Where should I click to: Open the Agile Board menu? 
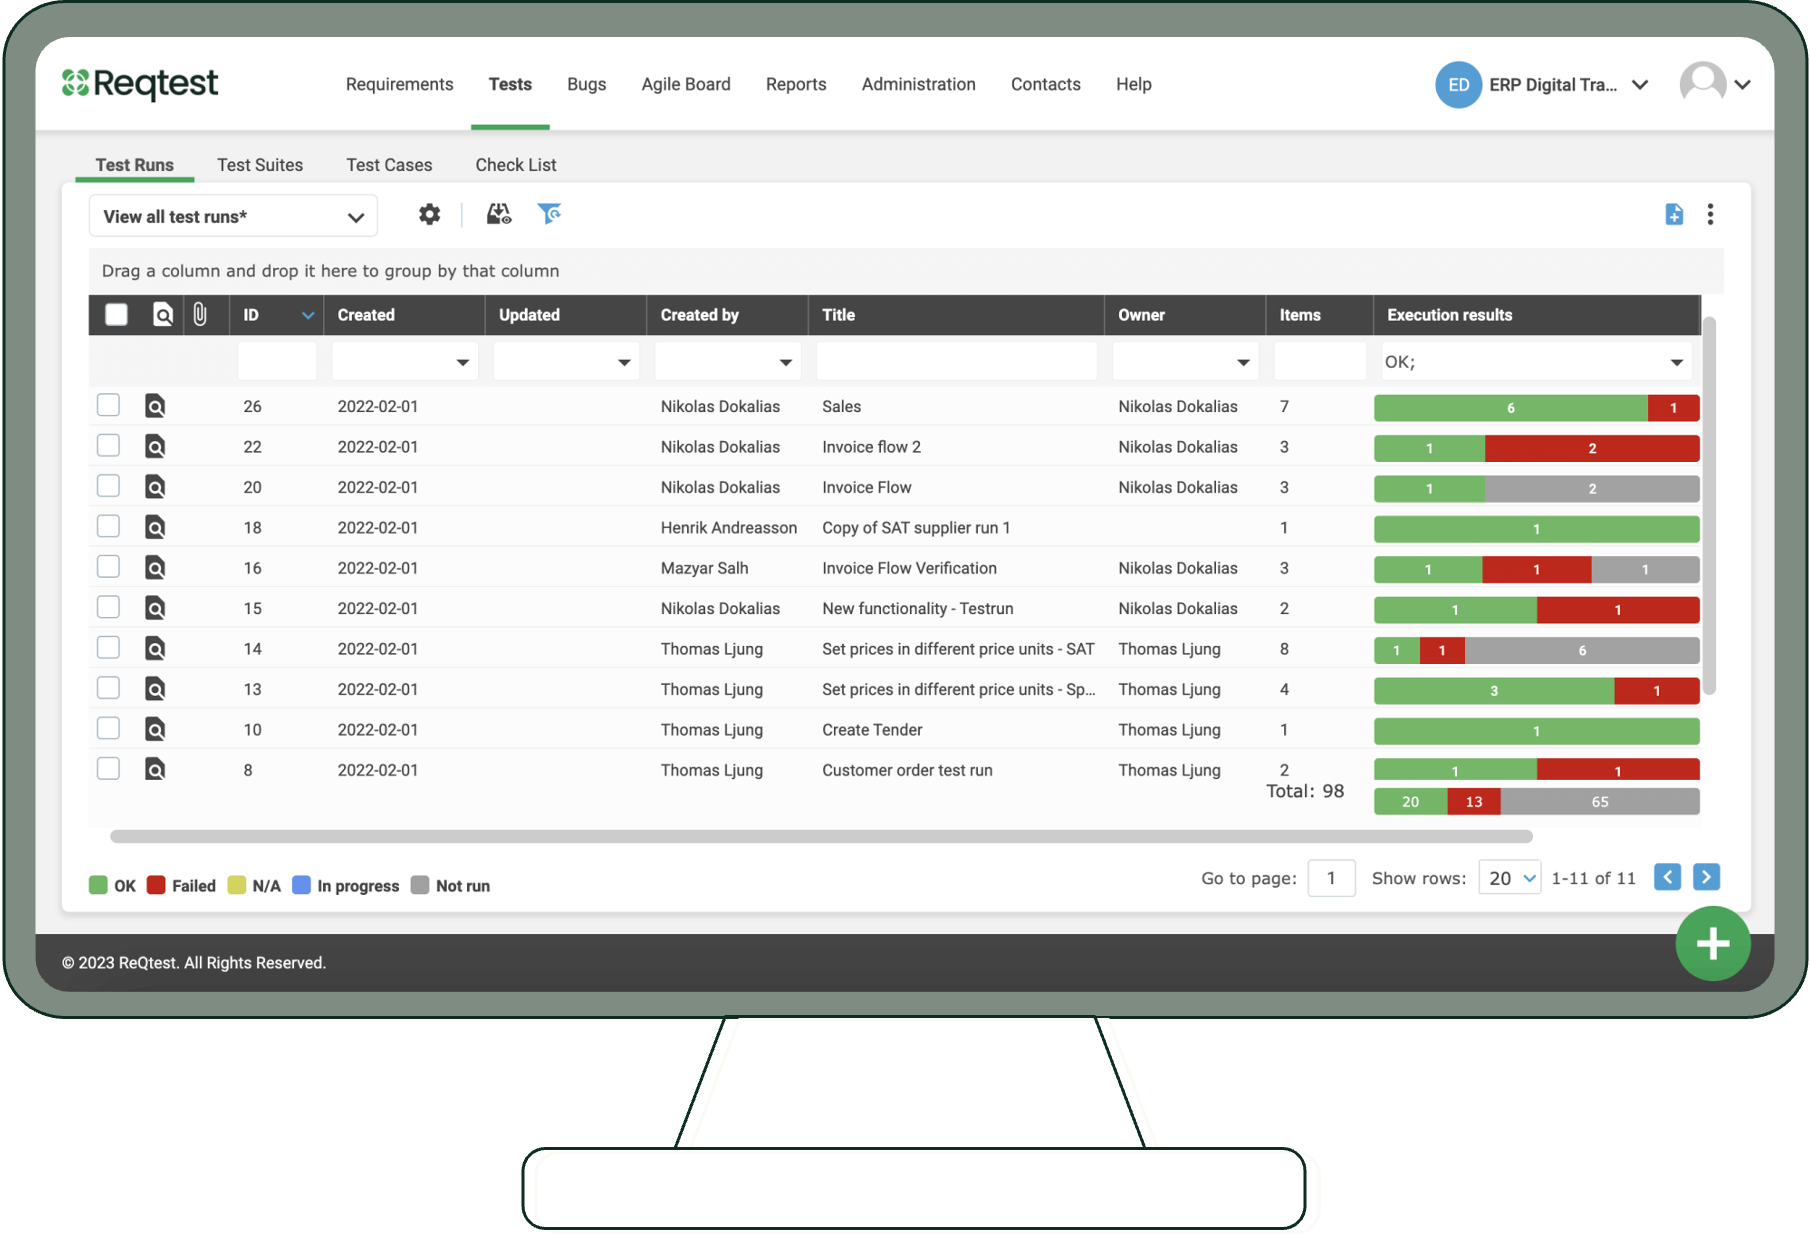[x=686, y=85]
